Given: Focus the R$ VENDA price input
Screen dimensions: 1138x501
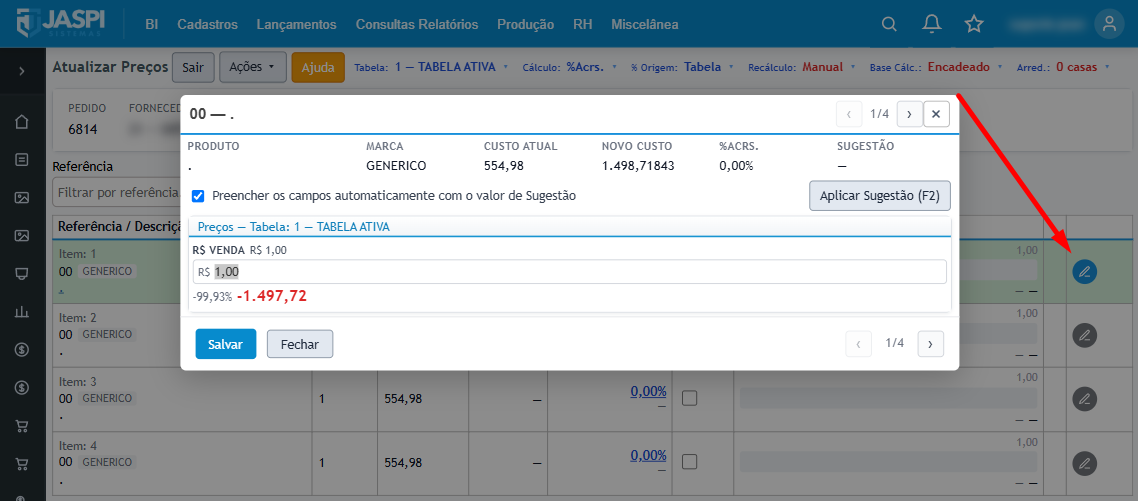Looking at the screenshot, I should coord(570,272).
